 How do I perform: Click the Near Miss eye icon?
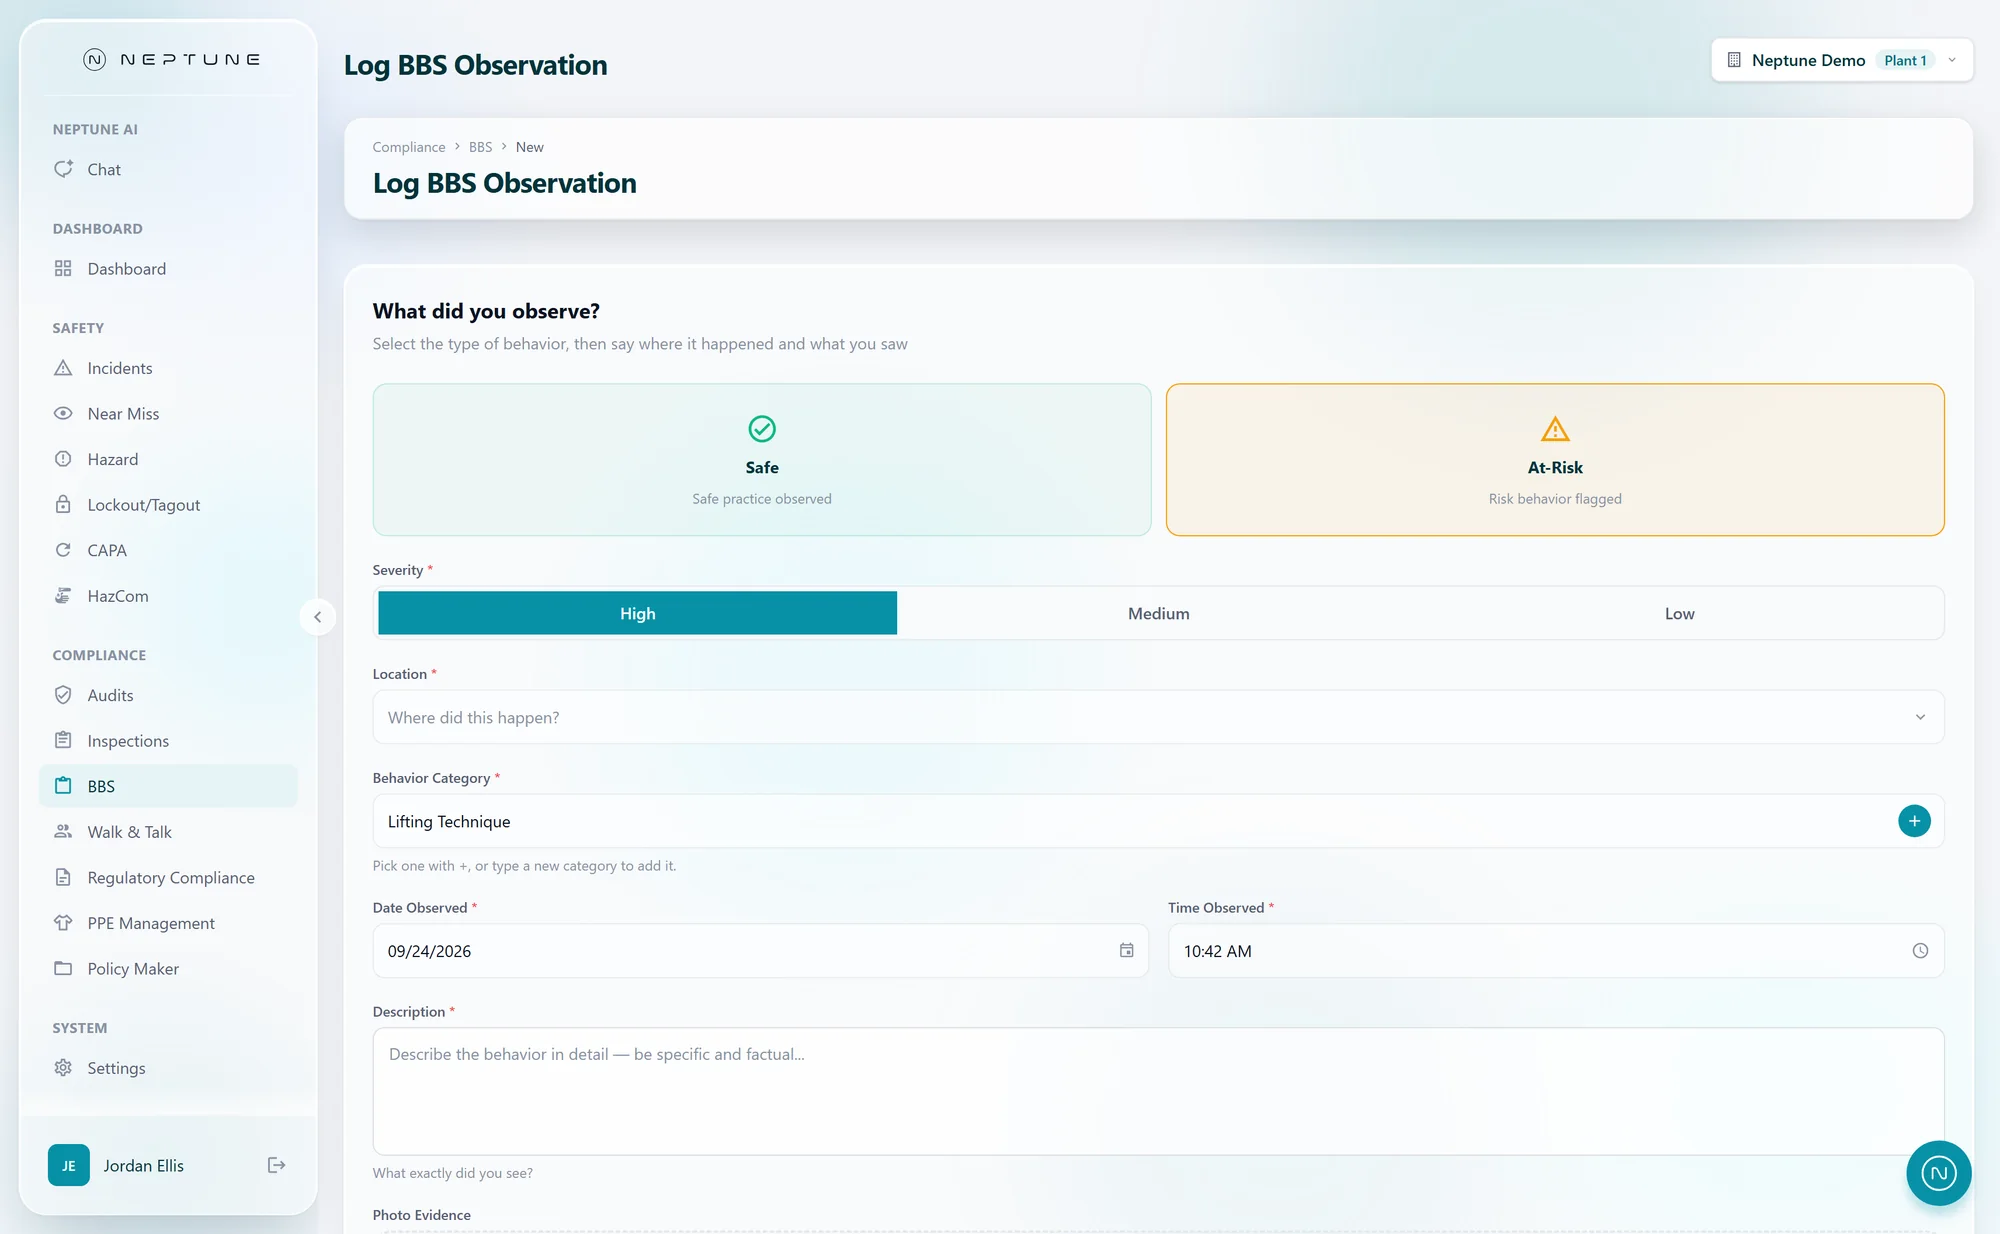pos(63,413)
